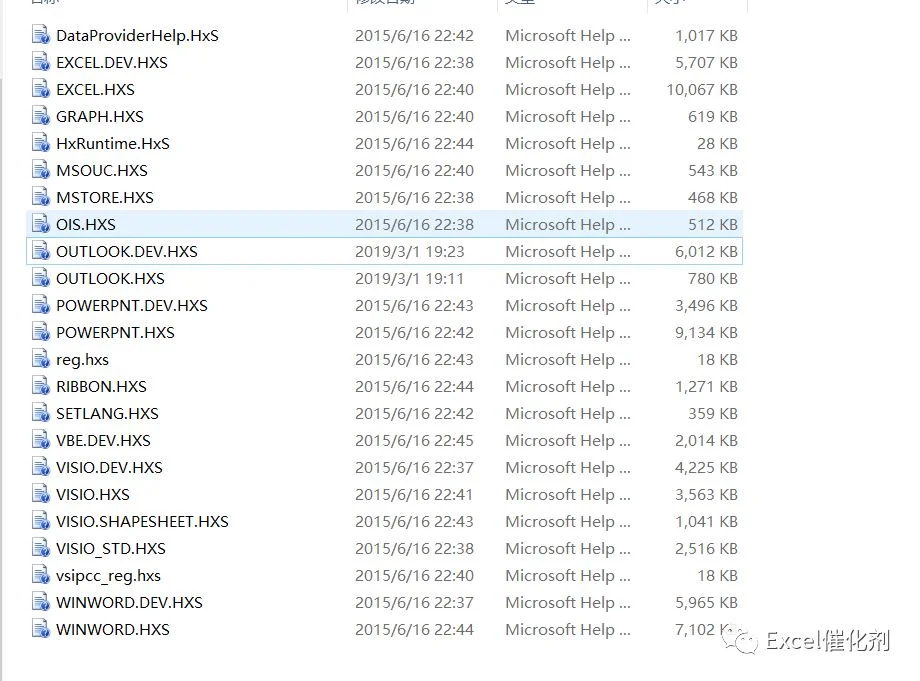Viewport: 920px width, 681px height.
Task: Click the 10,067 KB size value
Action: click(702, 90)
